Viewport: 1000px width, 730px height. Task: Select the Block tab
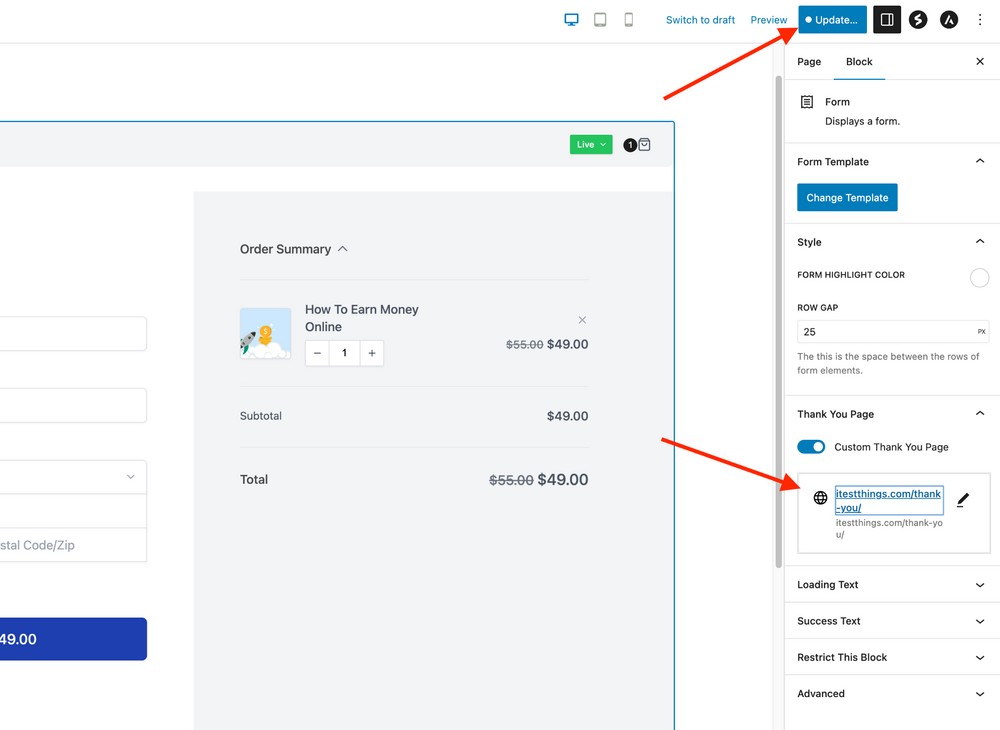[x=858, y=61]
